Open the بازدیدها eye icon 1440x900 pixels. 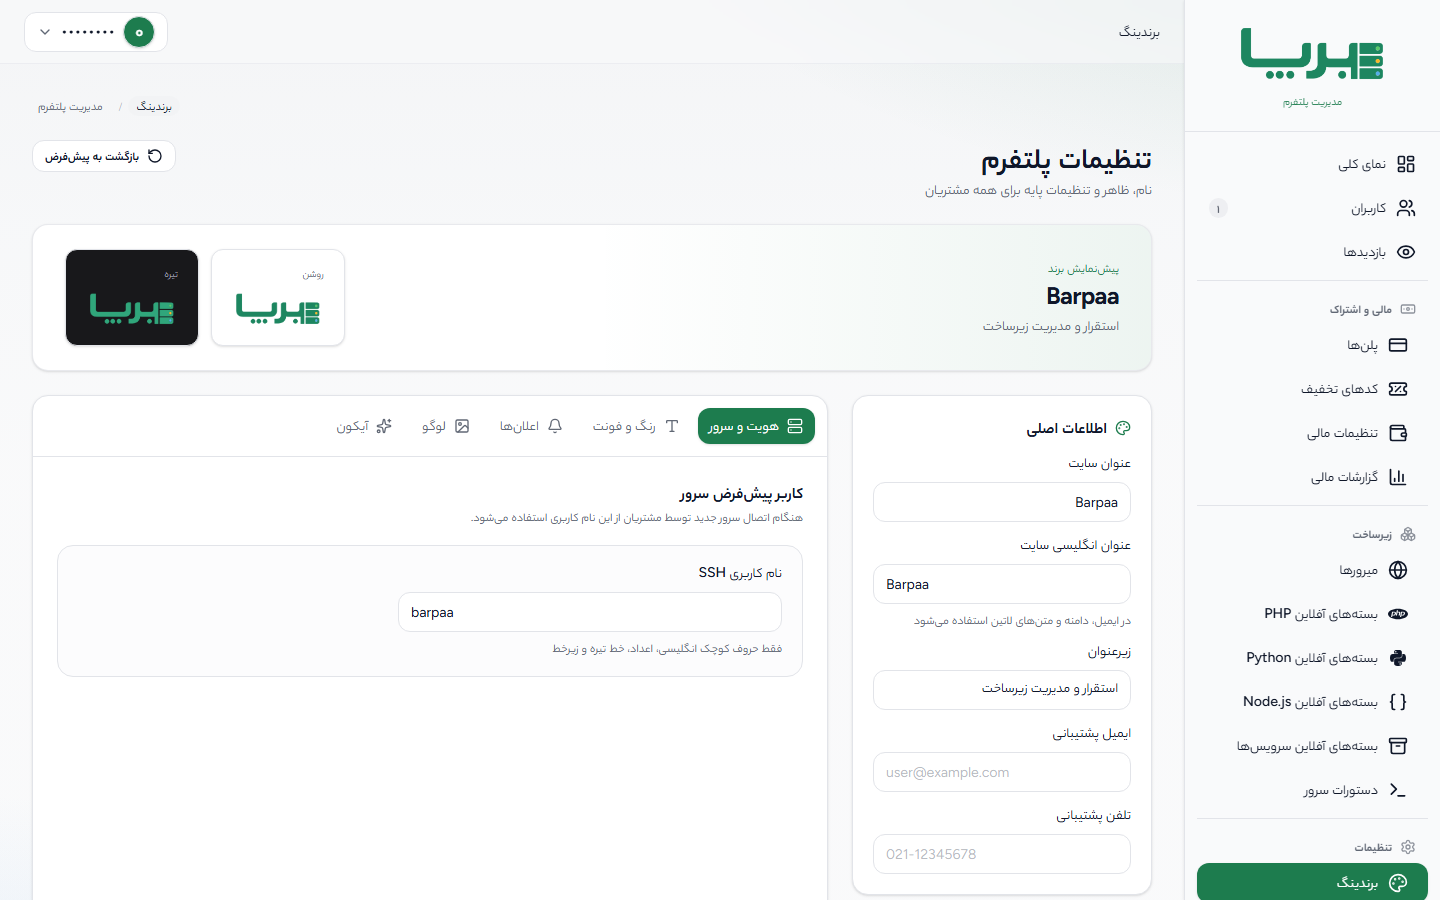[1406, 252]
